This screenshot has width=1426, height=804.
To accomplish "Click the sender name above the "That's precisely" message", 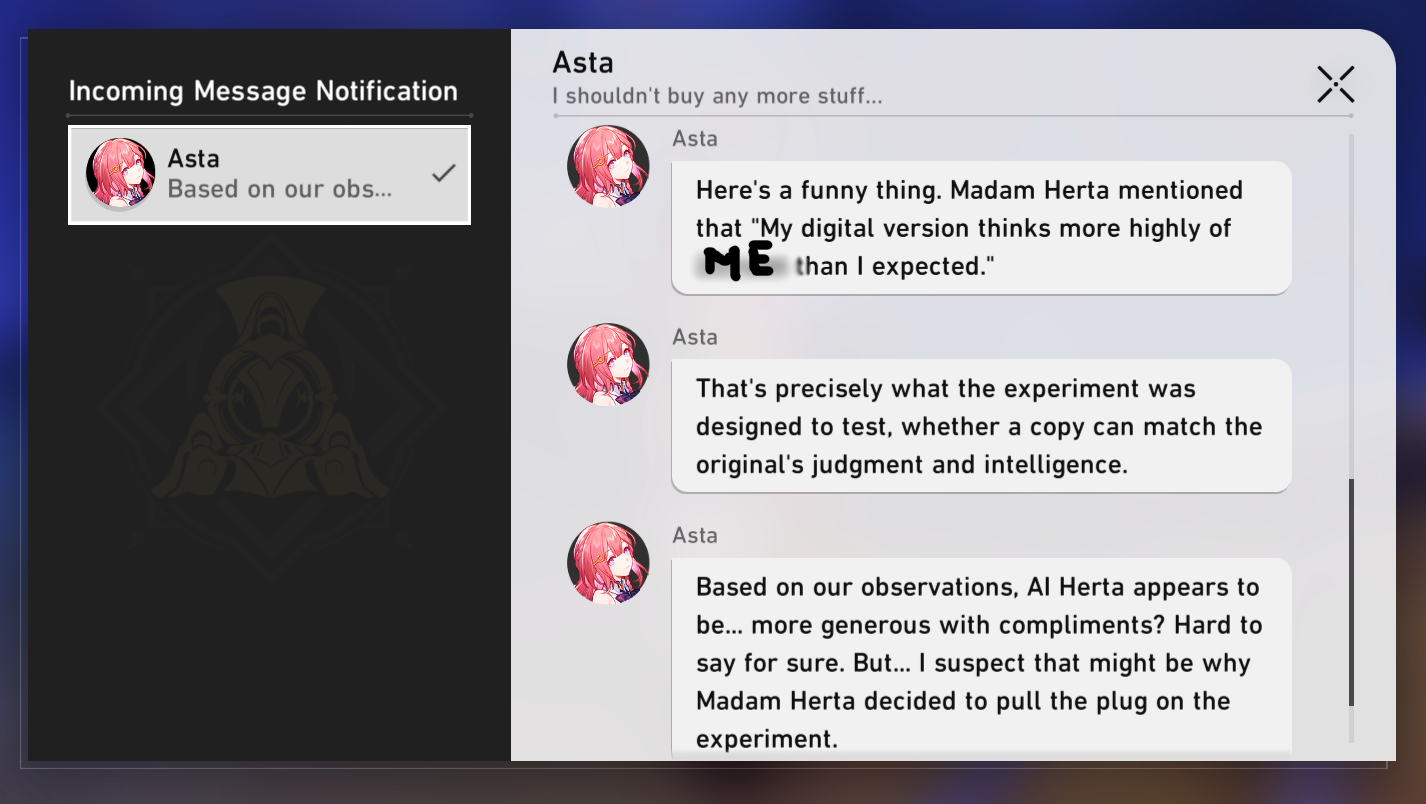I will [695, 337].
